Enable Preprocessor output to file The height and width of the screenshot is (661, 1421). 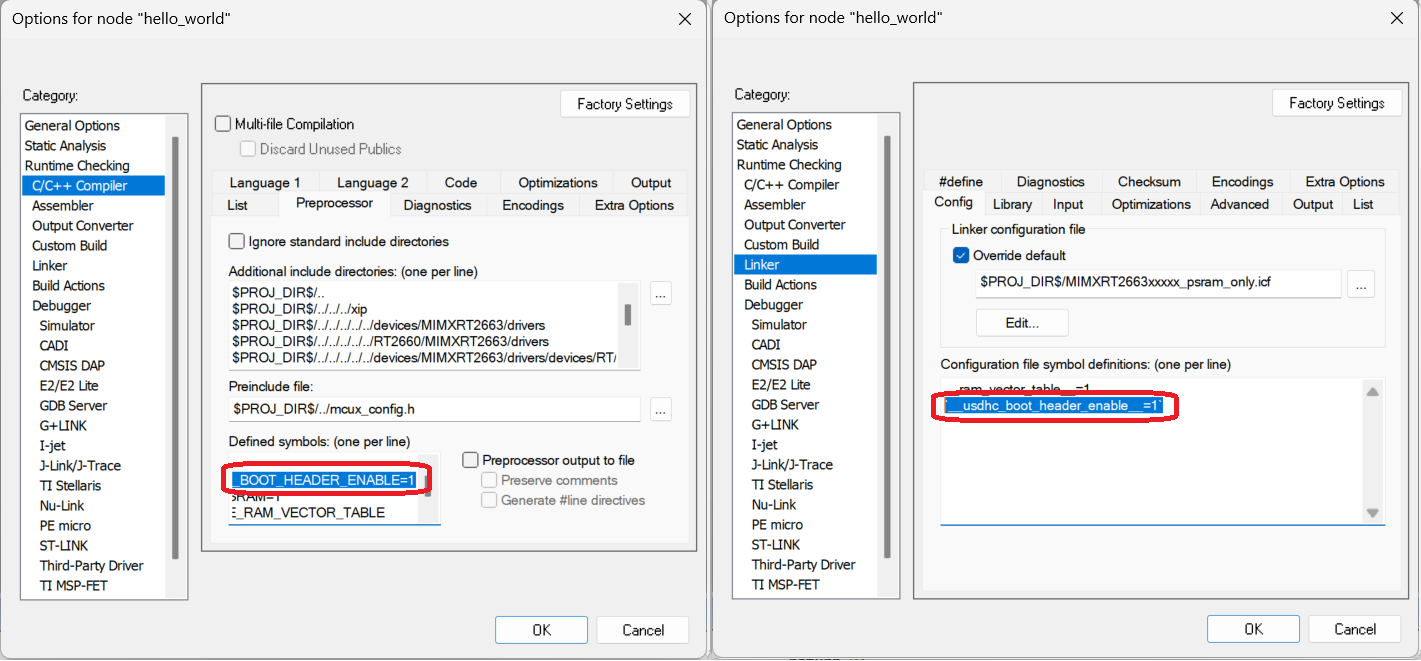pos(470,460)
